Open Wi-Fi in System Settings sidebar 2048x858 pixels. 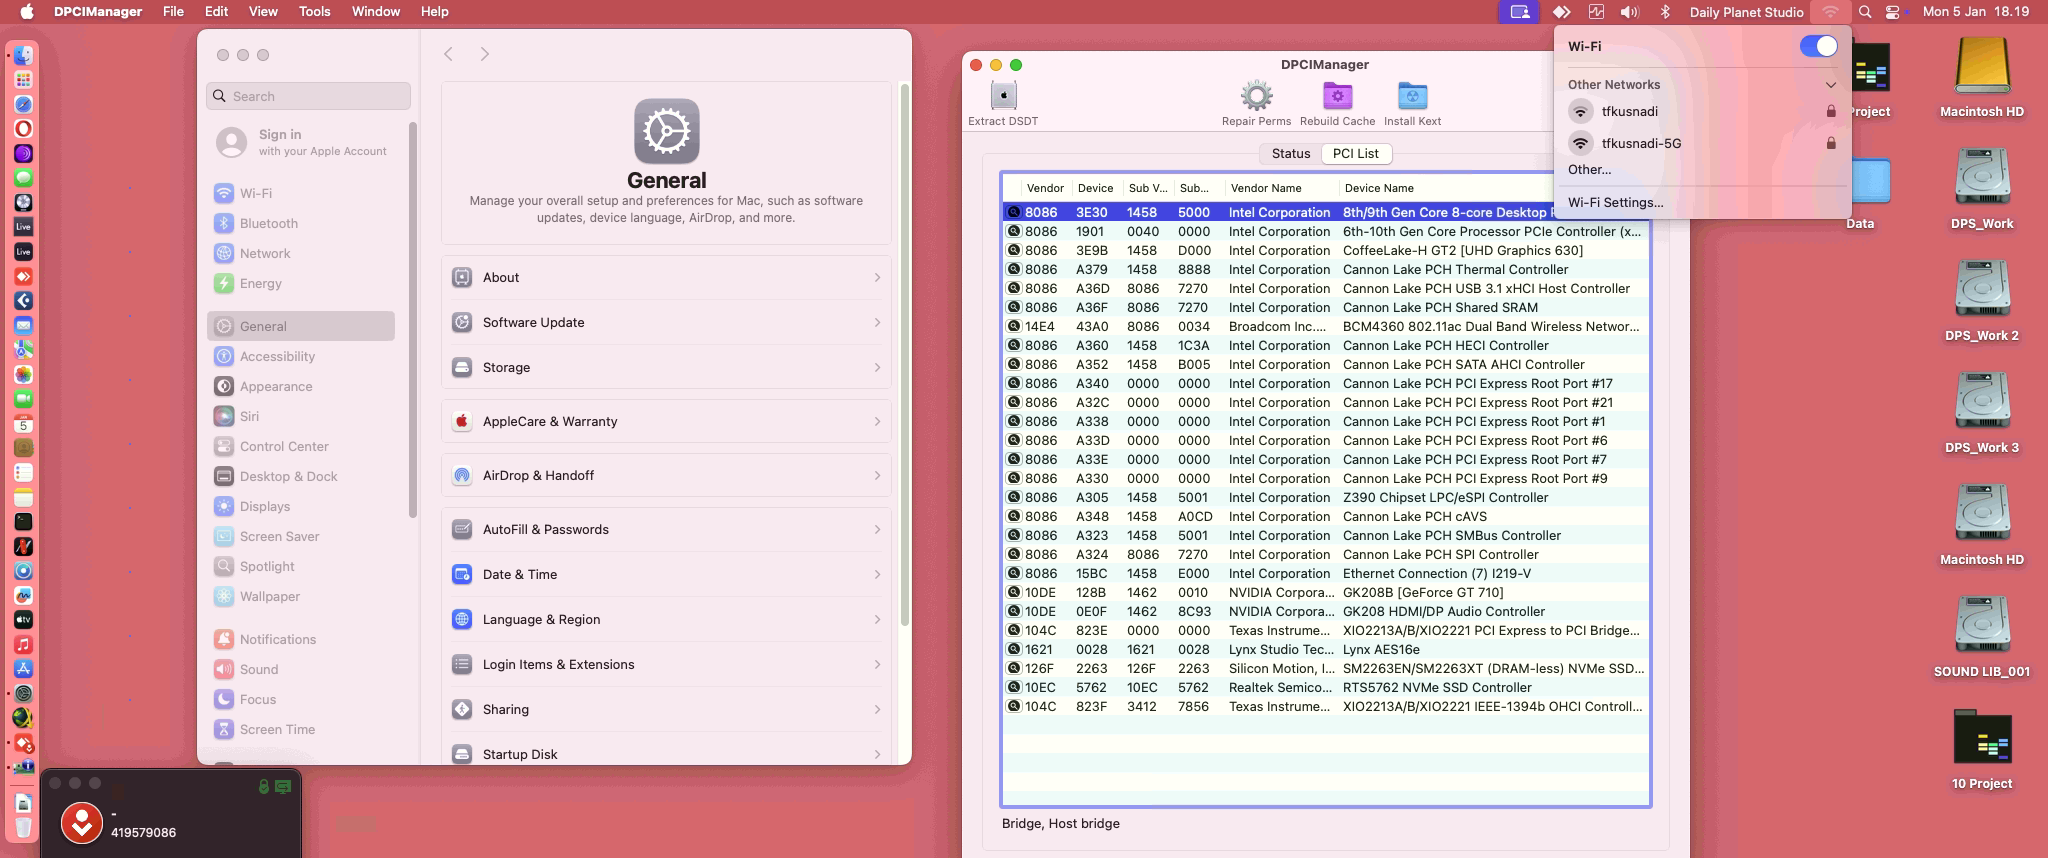301,193
